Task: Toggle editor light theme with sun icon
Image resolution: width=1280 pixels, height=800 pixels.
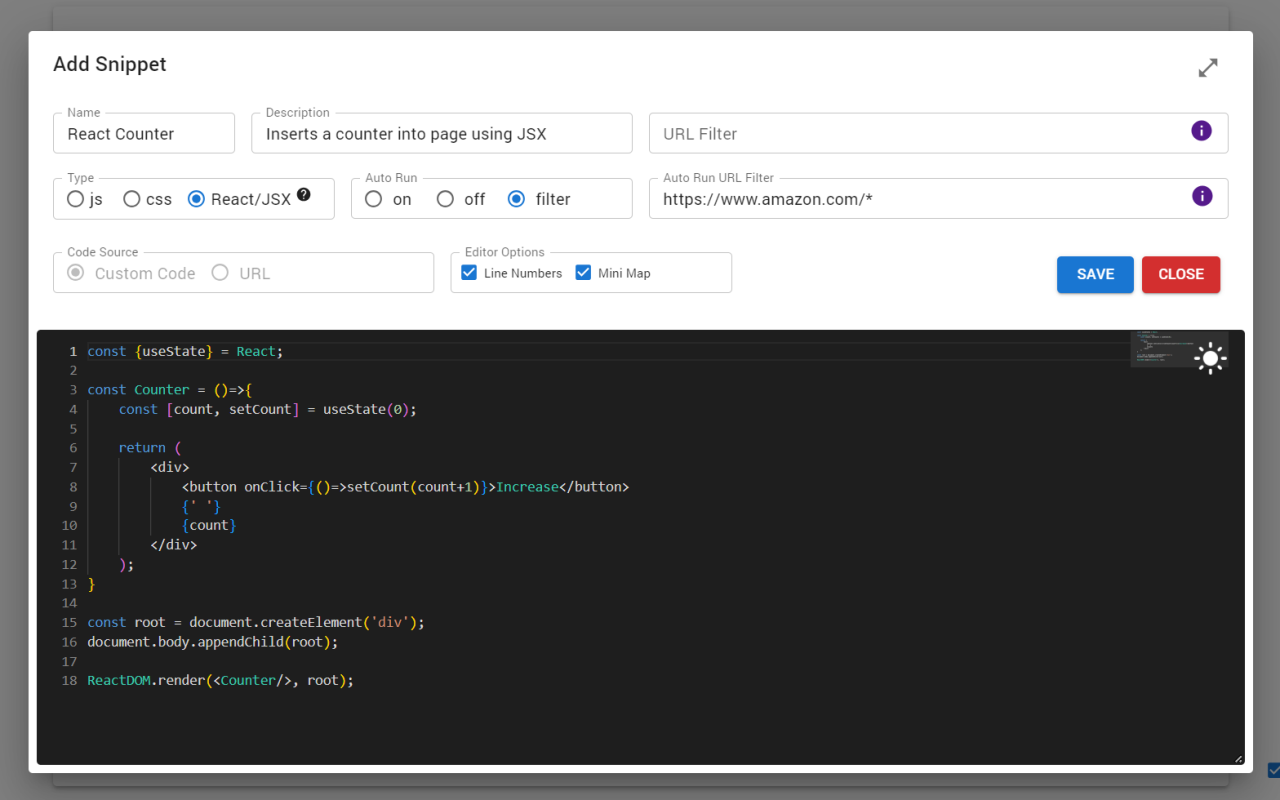Action: (1210, 358)
